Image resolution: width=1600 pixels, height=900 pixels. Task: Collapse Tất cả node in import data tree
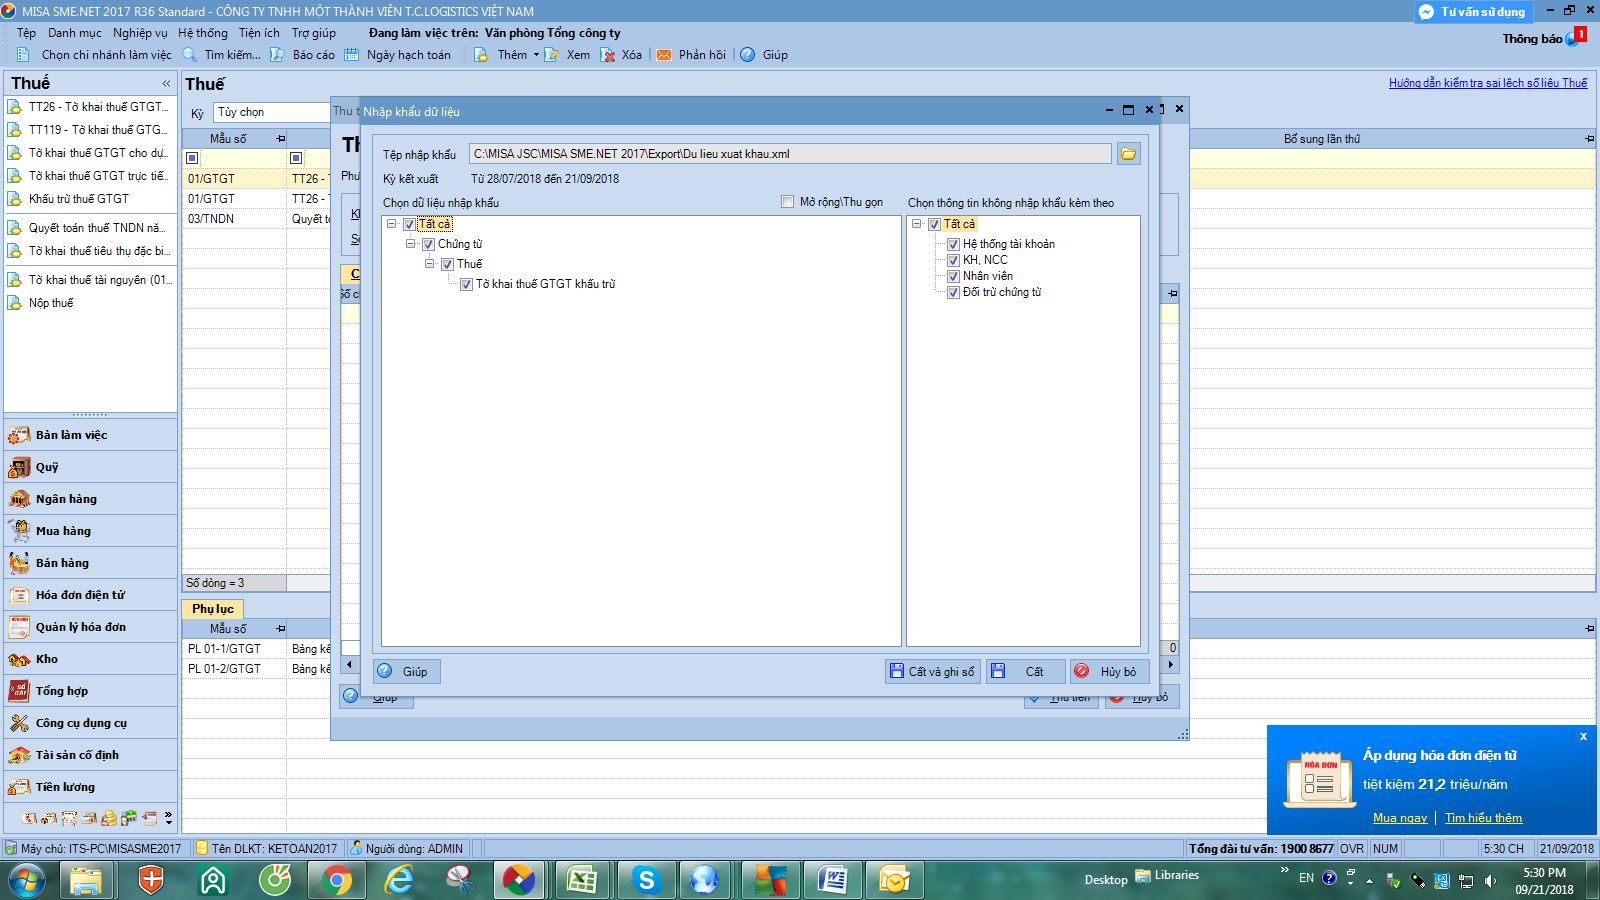coord(392,224)
